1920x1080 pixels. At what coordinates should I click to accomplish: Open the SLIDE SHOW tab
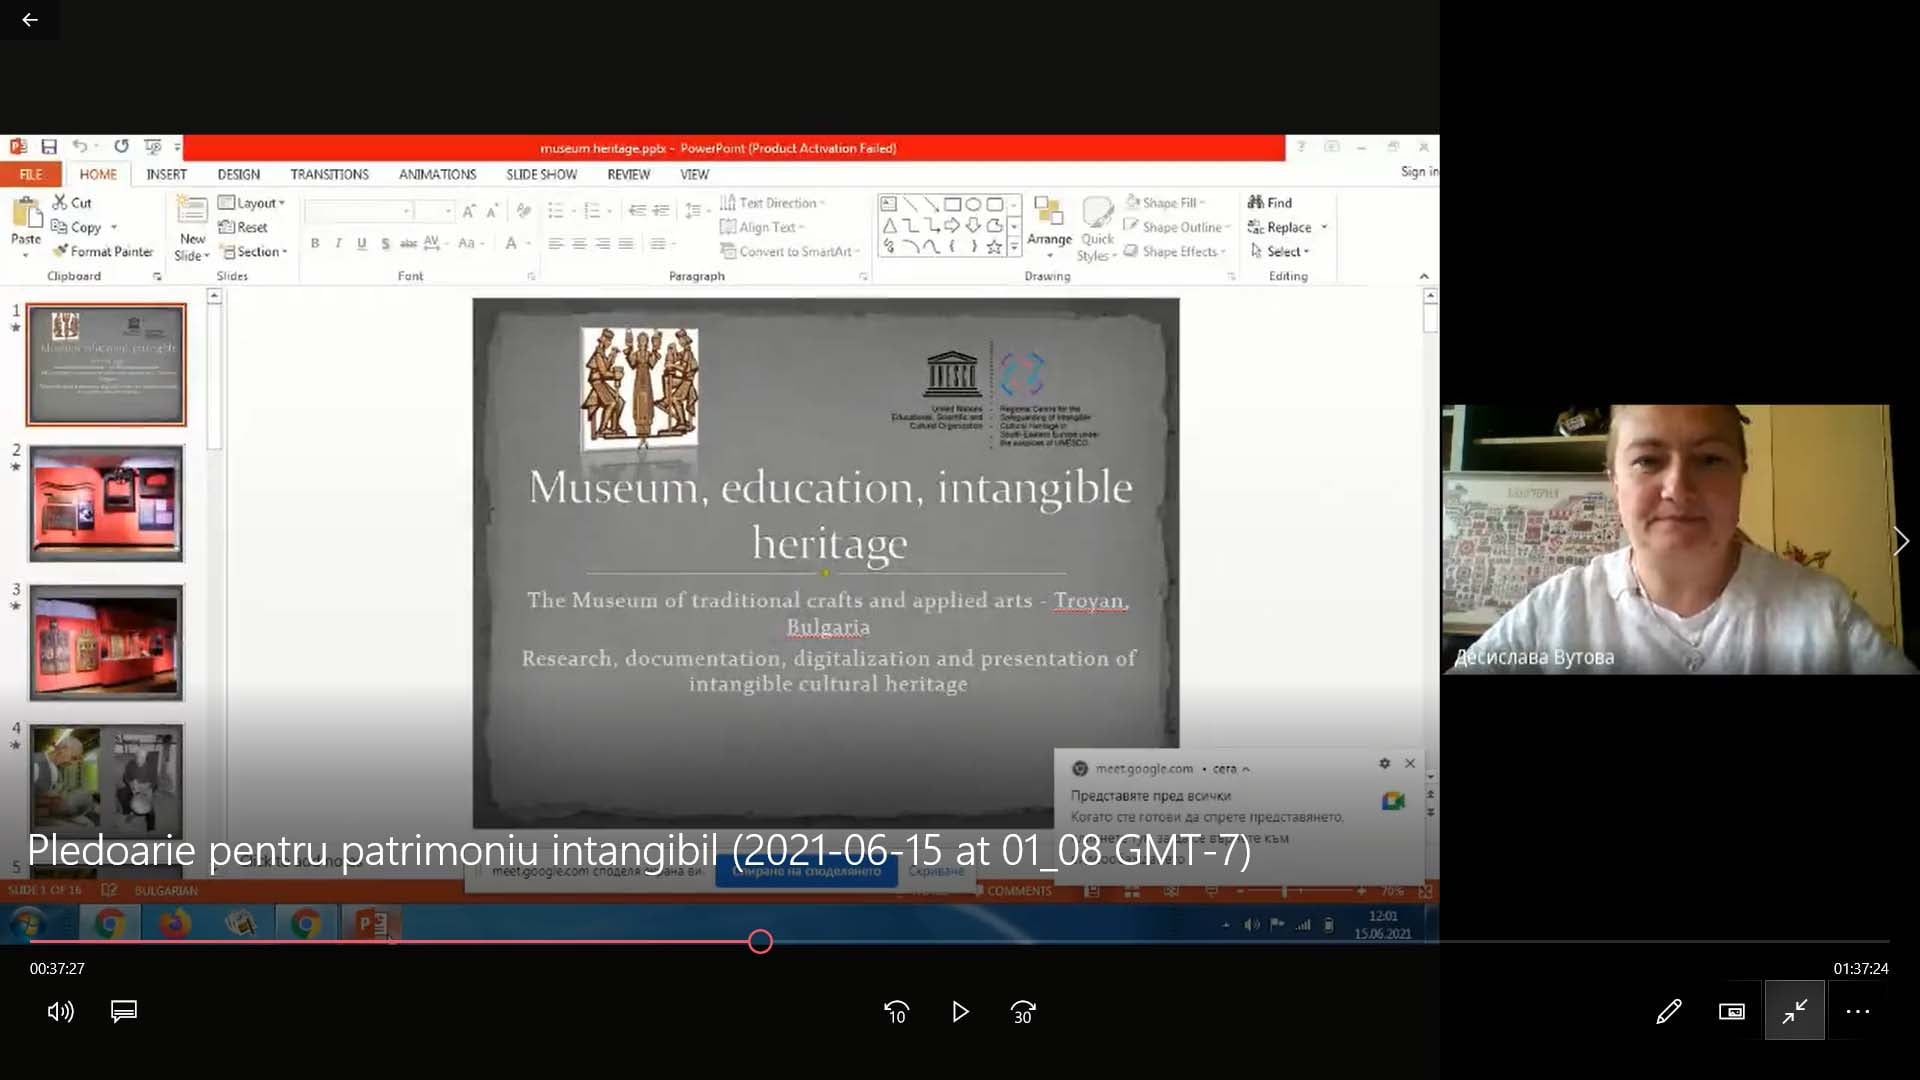pyautogui.click(x=541, y=174)
